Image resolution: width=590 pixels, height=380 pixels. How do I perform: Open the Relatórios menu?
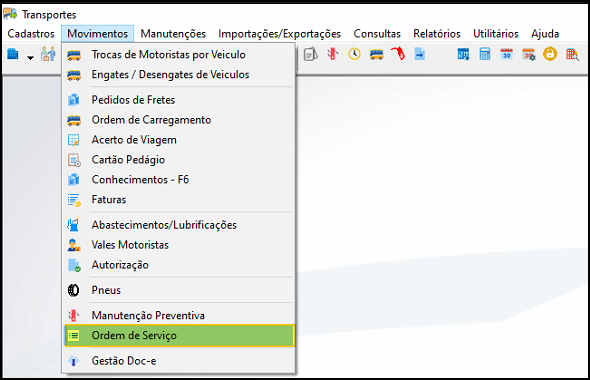pos(436,33)
